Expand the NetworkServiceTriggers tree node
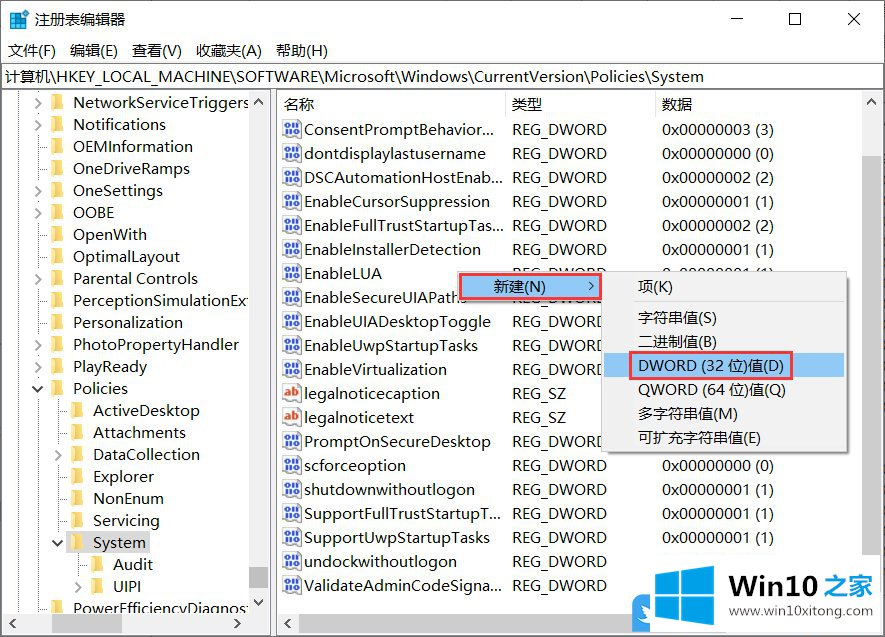Image resolution: width=885 pixels, height=637 pixels. (x=38, y=103)
